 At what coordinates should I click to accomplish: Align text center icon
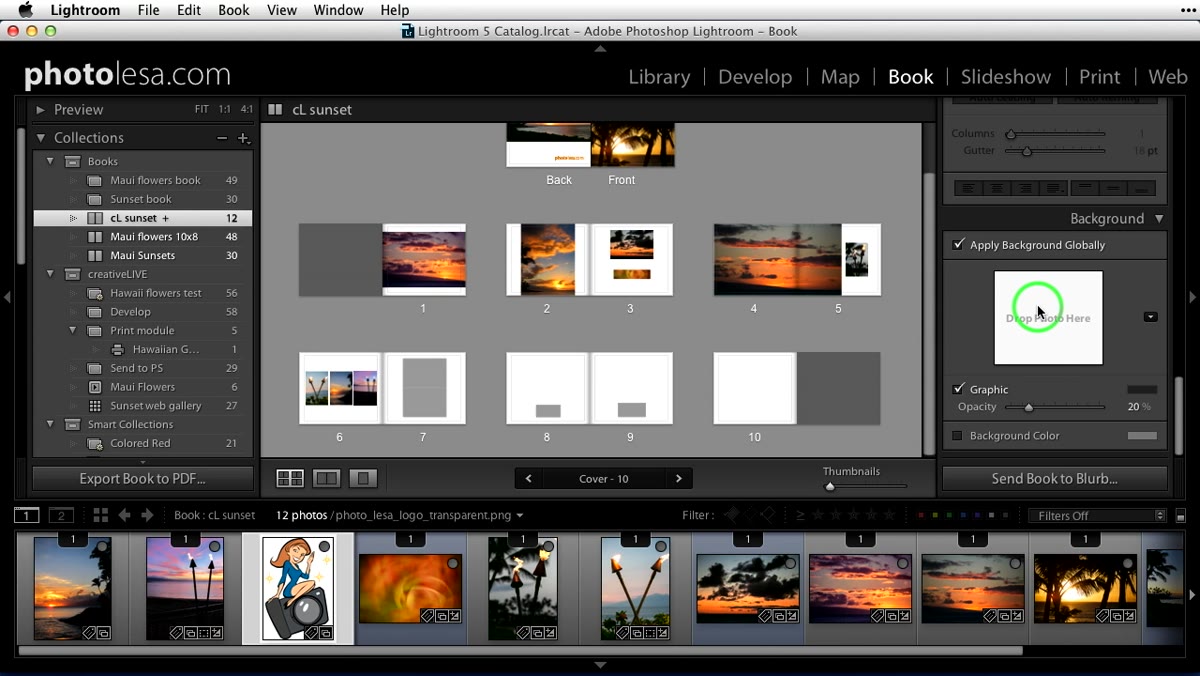coord(996,188)
